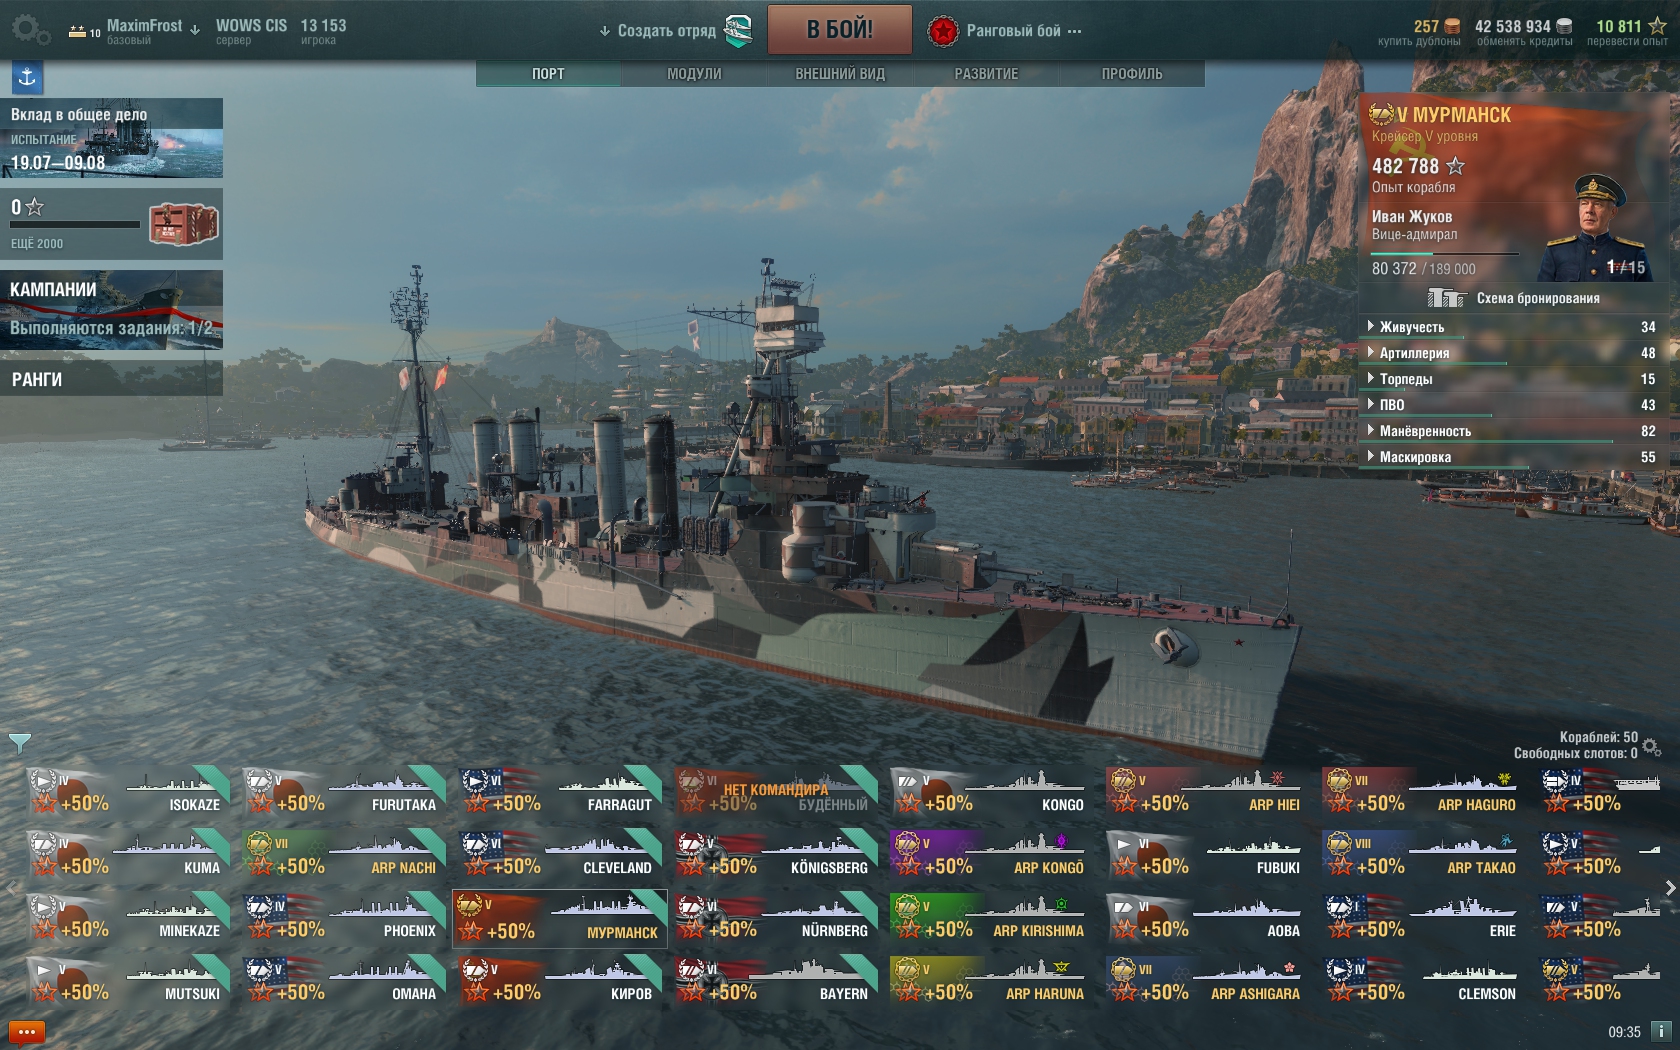Expand the Живучесть parameter row
This screenshot has width=1680, height=1050.
pos(1512,327)
